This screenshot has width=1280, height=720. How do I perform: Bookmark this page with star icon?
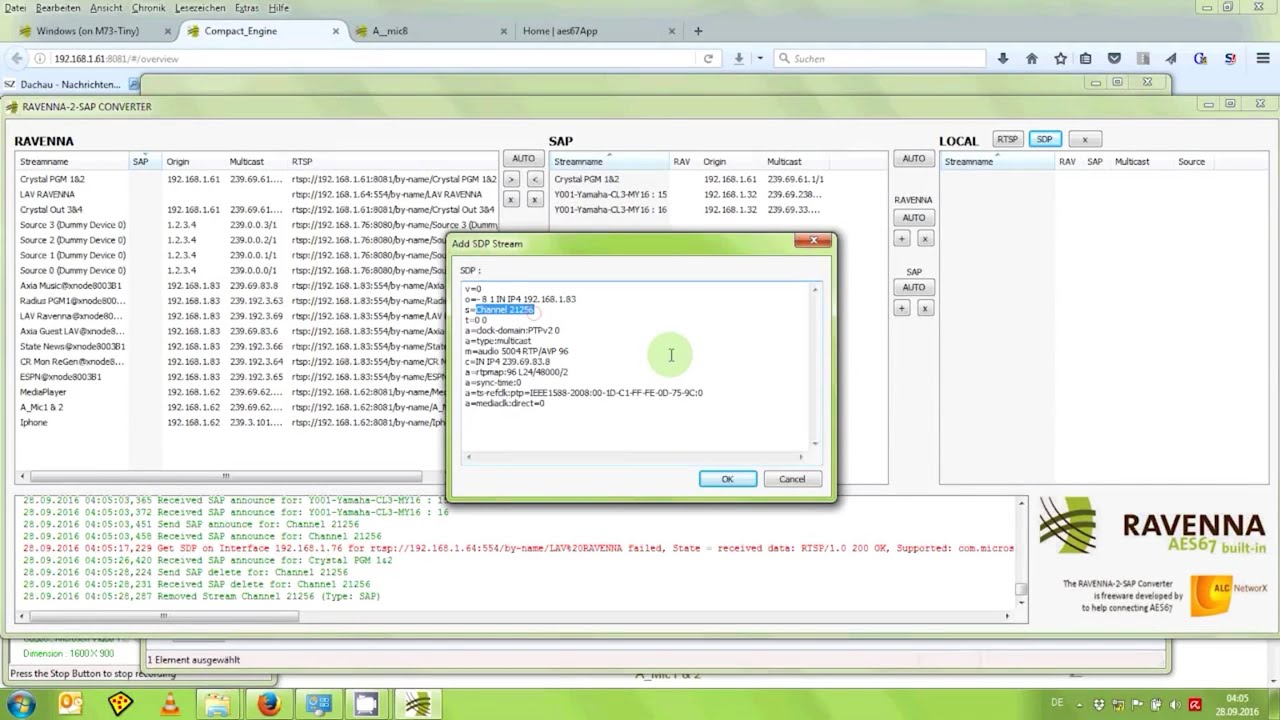[1060, 58]
